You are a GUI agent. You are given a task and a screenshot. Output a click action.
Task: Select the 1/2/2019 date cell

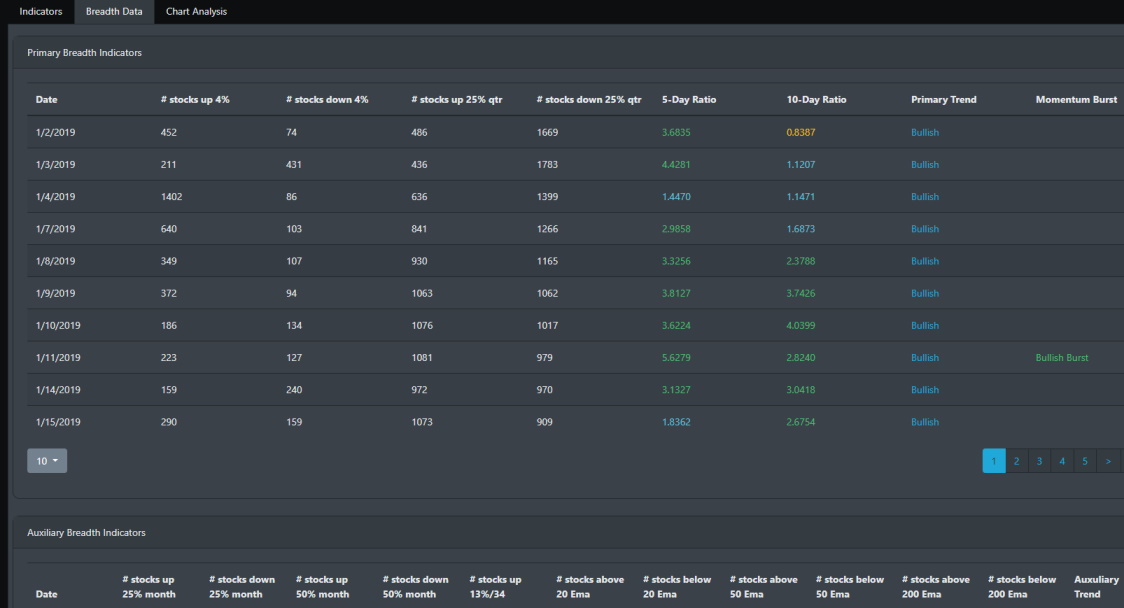pos(55,133)
